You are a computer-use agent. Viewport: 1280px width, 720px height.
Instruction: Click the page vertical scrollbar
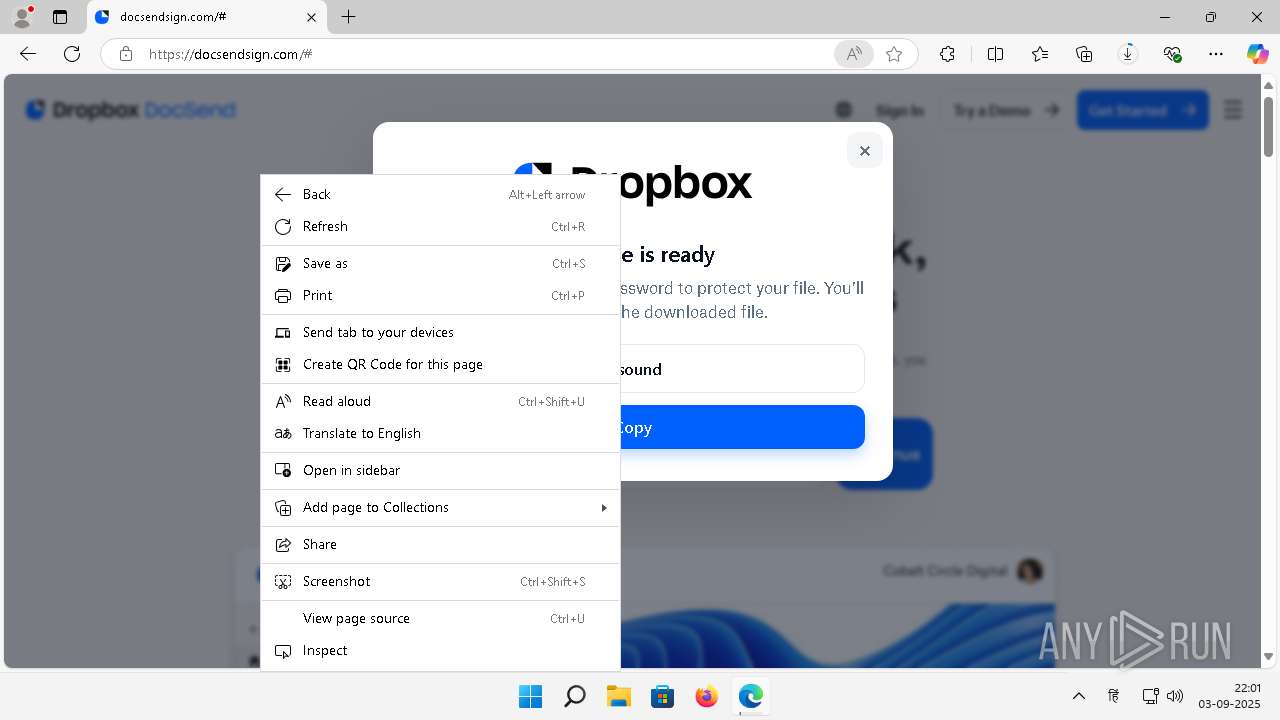[x=1268, y=127]
